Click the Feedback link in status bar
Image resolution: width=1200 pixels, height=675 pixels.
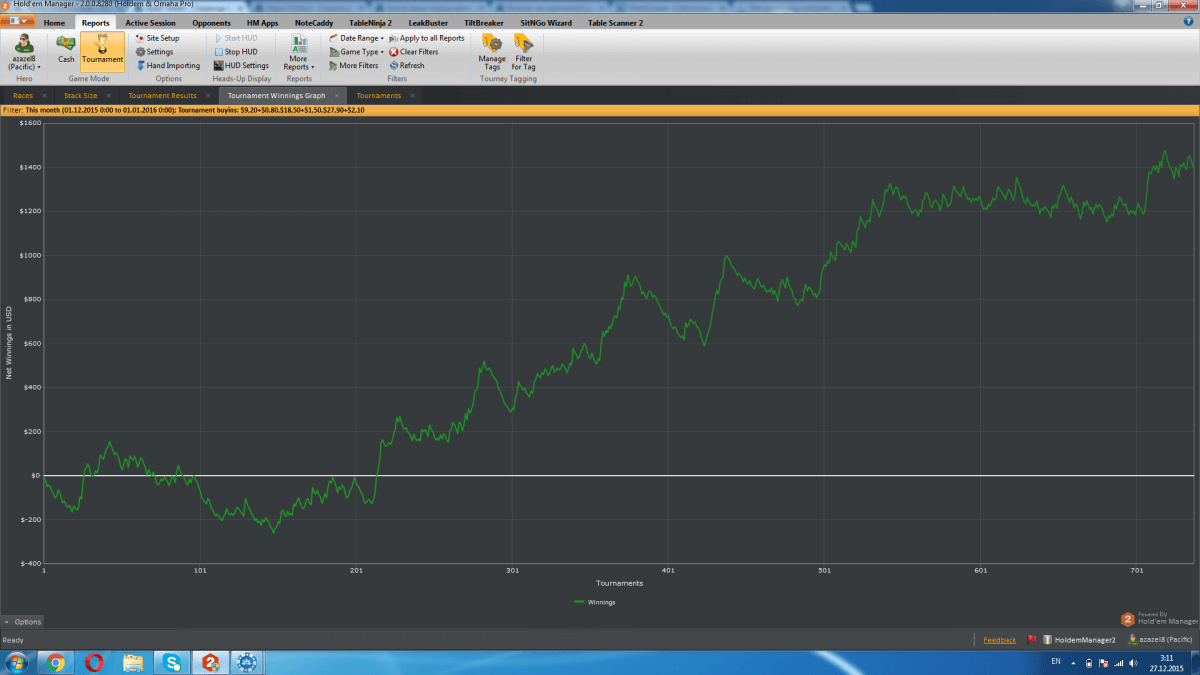999,640
